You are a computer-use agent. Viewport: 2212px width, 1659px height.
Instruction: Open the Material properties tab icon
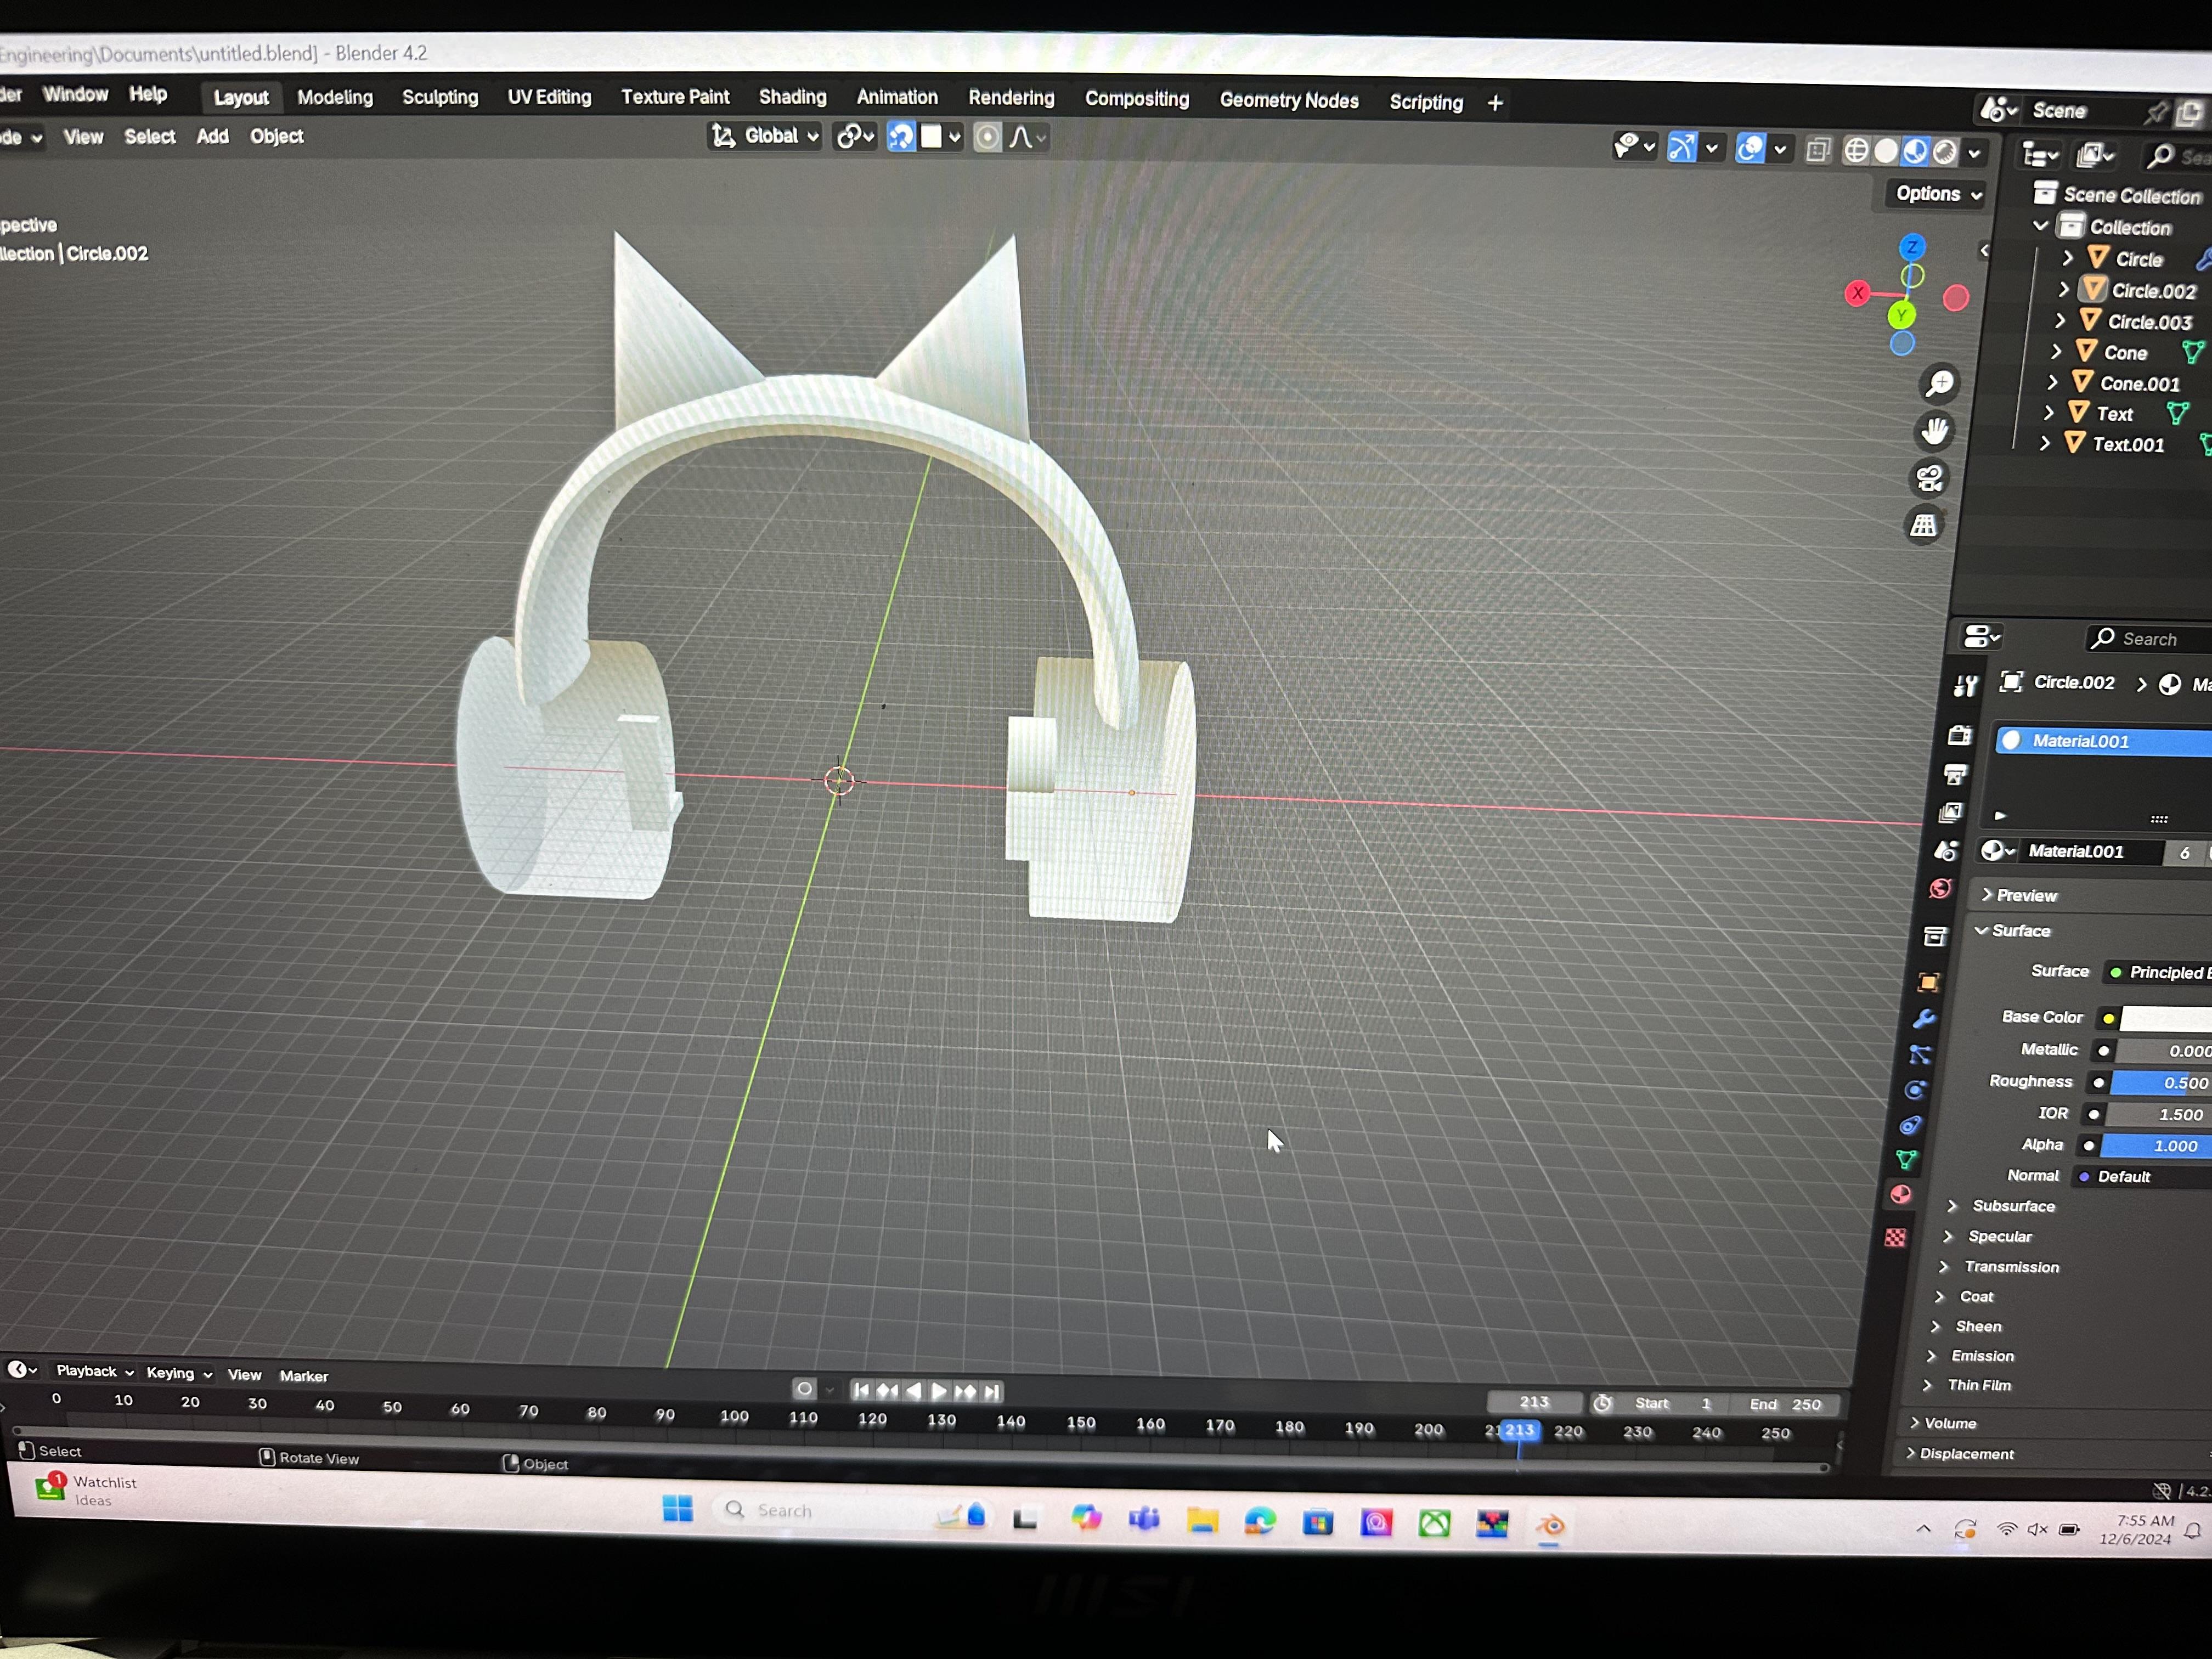(1901, 1194)
